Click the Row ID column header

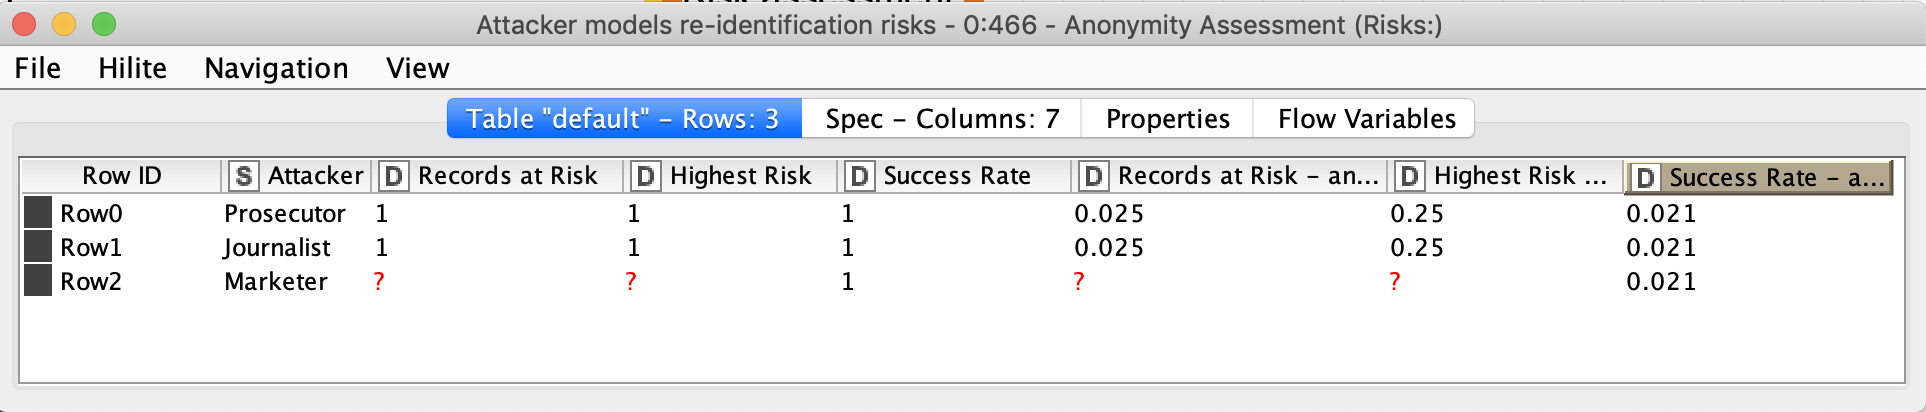tap(121, 176)
